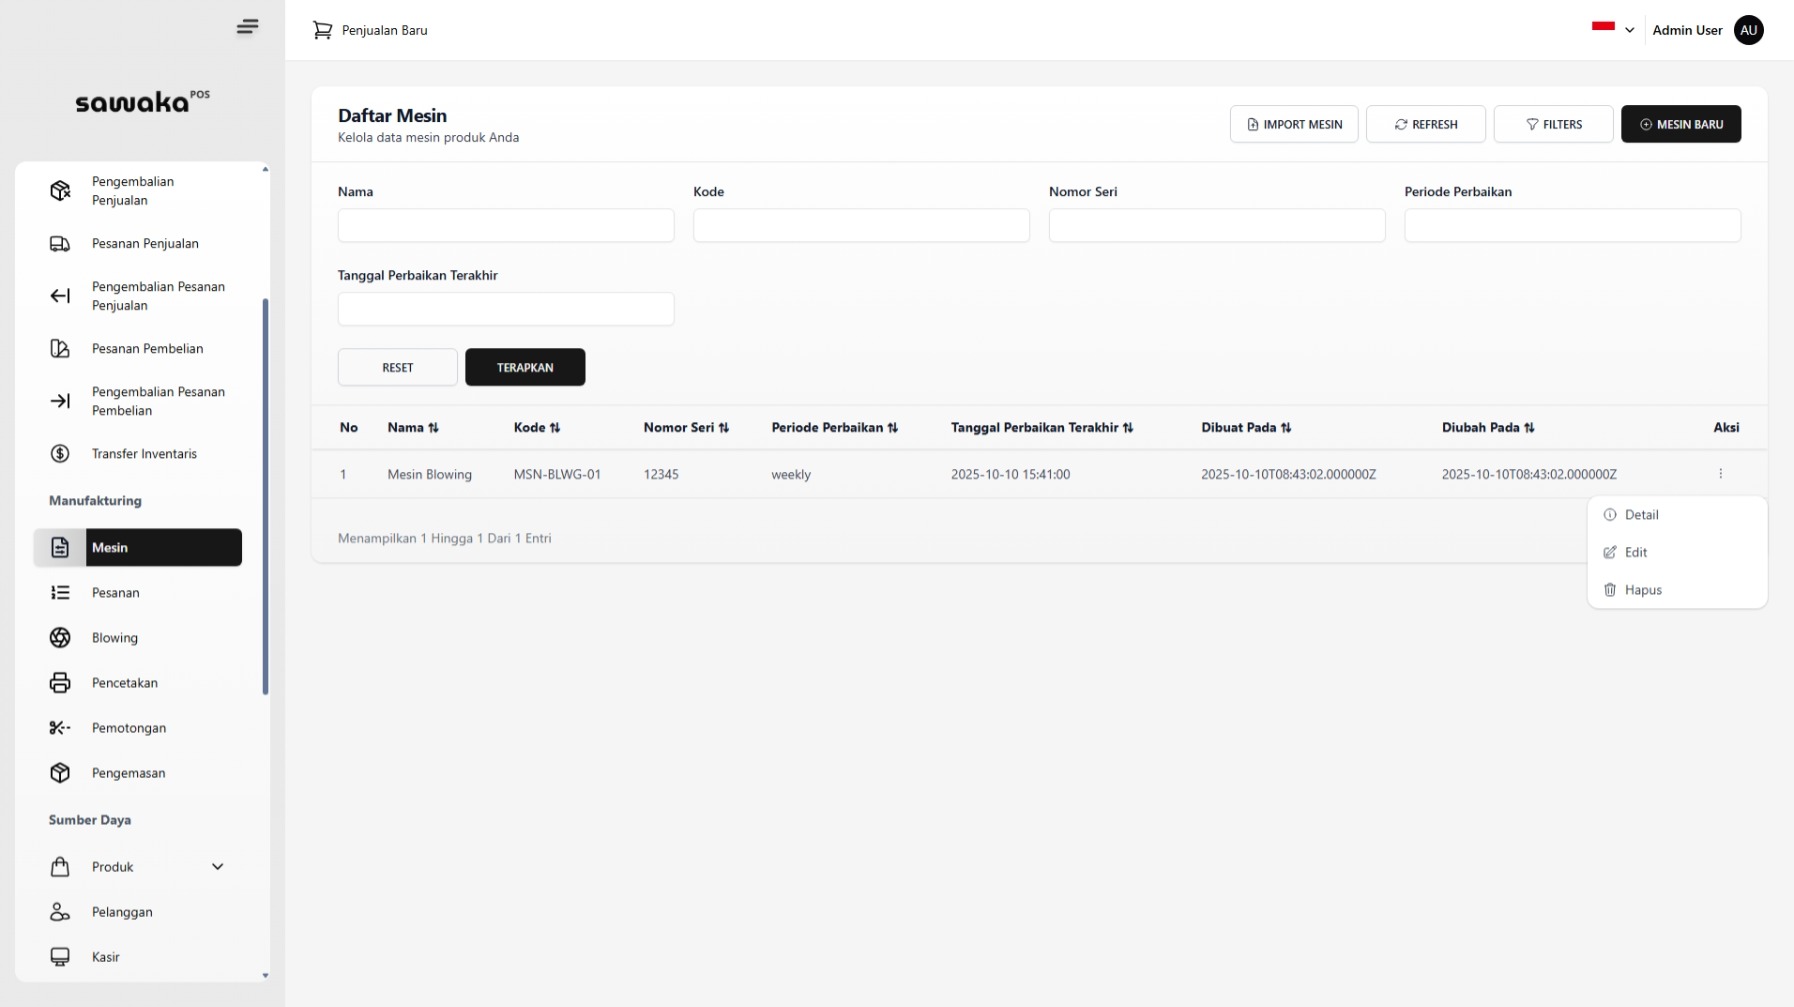Click the Admin User AU avatar
Viewport: 1794px width, 1007px height.
click(1748, 30)
